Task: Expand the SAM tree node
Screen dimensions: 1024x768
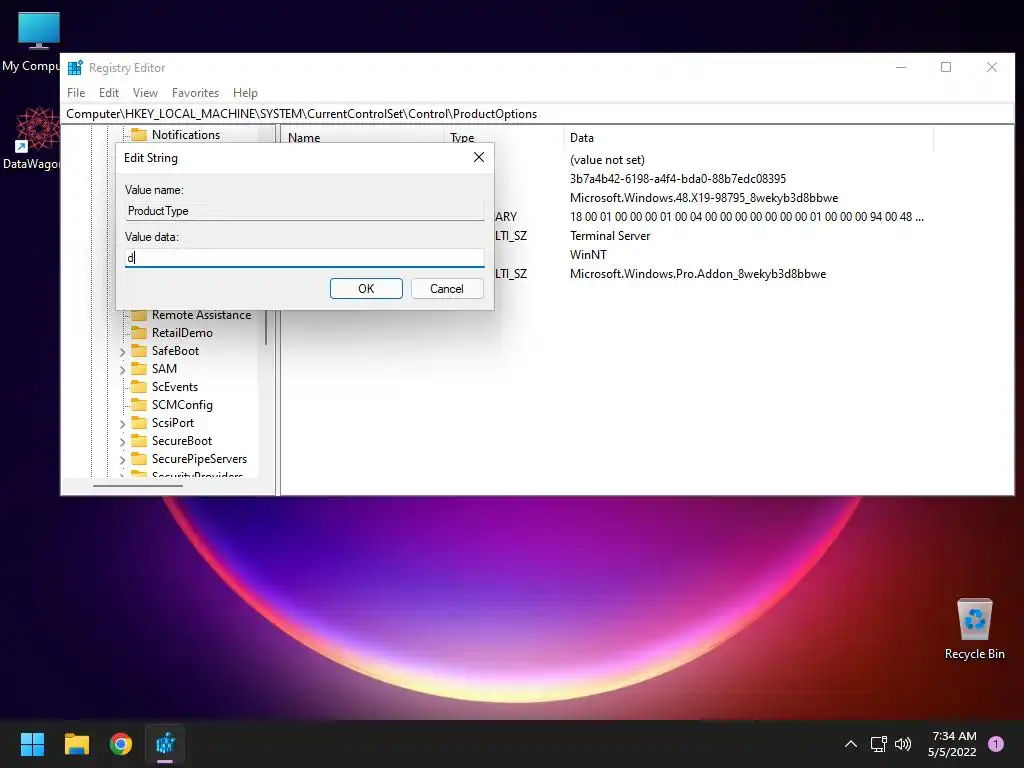Action: 122,370
